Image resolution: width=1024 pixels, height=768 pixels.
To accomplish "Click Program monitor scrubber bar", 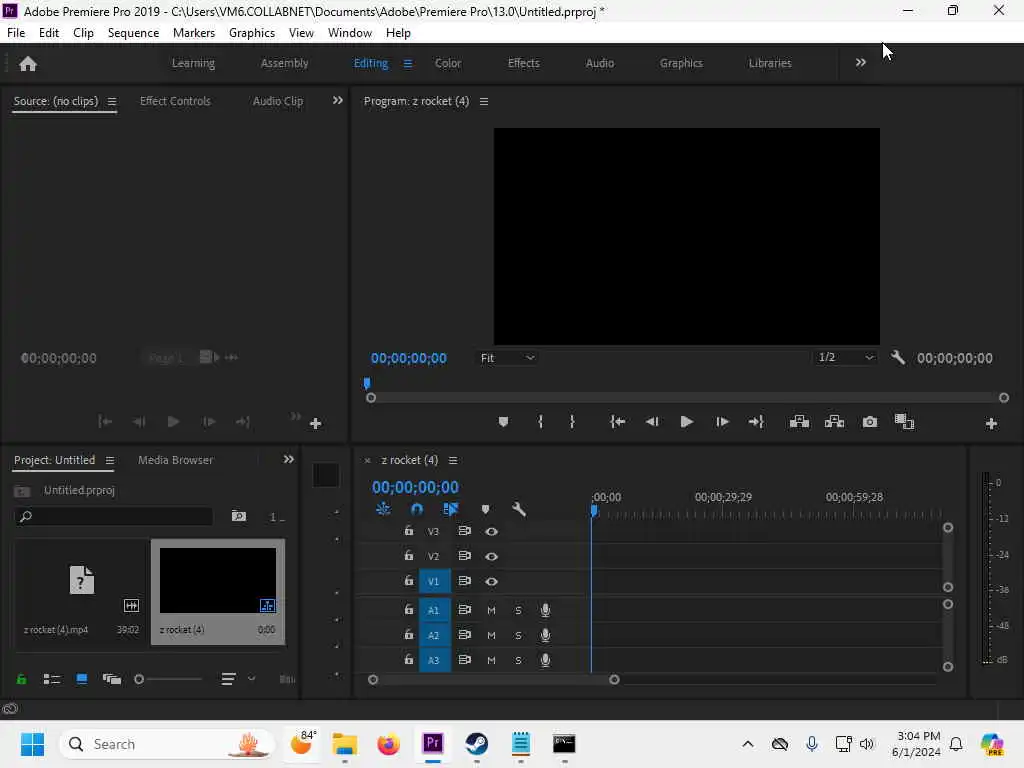I will pos(687,398).
